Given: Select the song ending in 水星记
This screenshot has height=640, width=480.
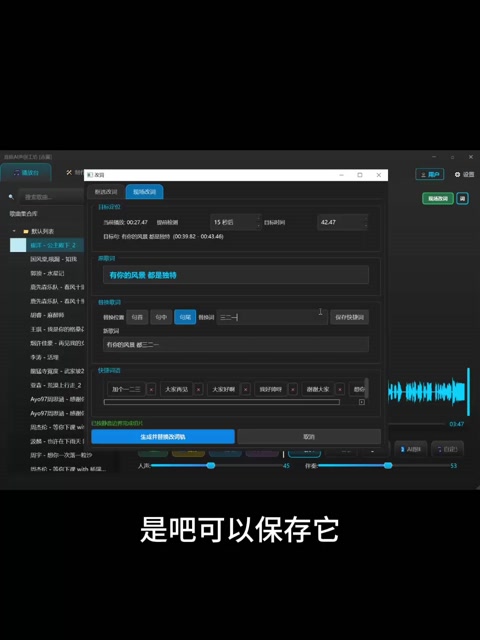Looking at the screenshot, I should coord(47,273).
